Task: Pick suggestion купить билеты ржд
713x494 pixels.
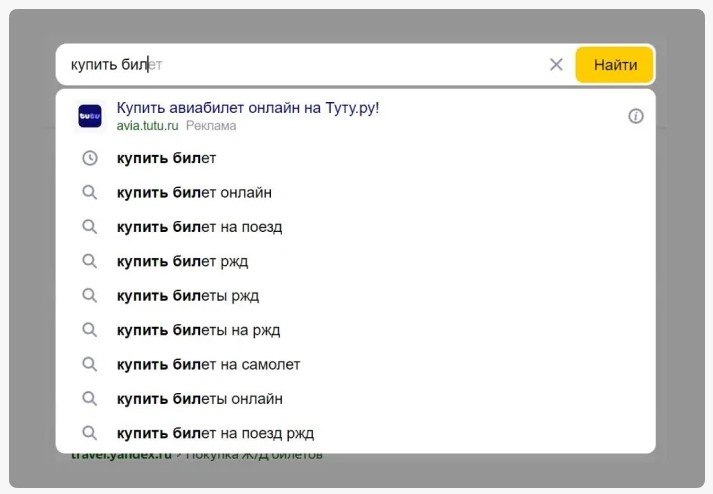Action: tap(356, 296)
